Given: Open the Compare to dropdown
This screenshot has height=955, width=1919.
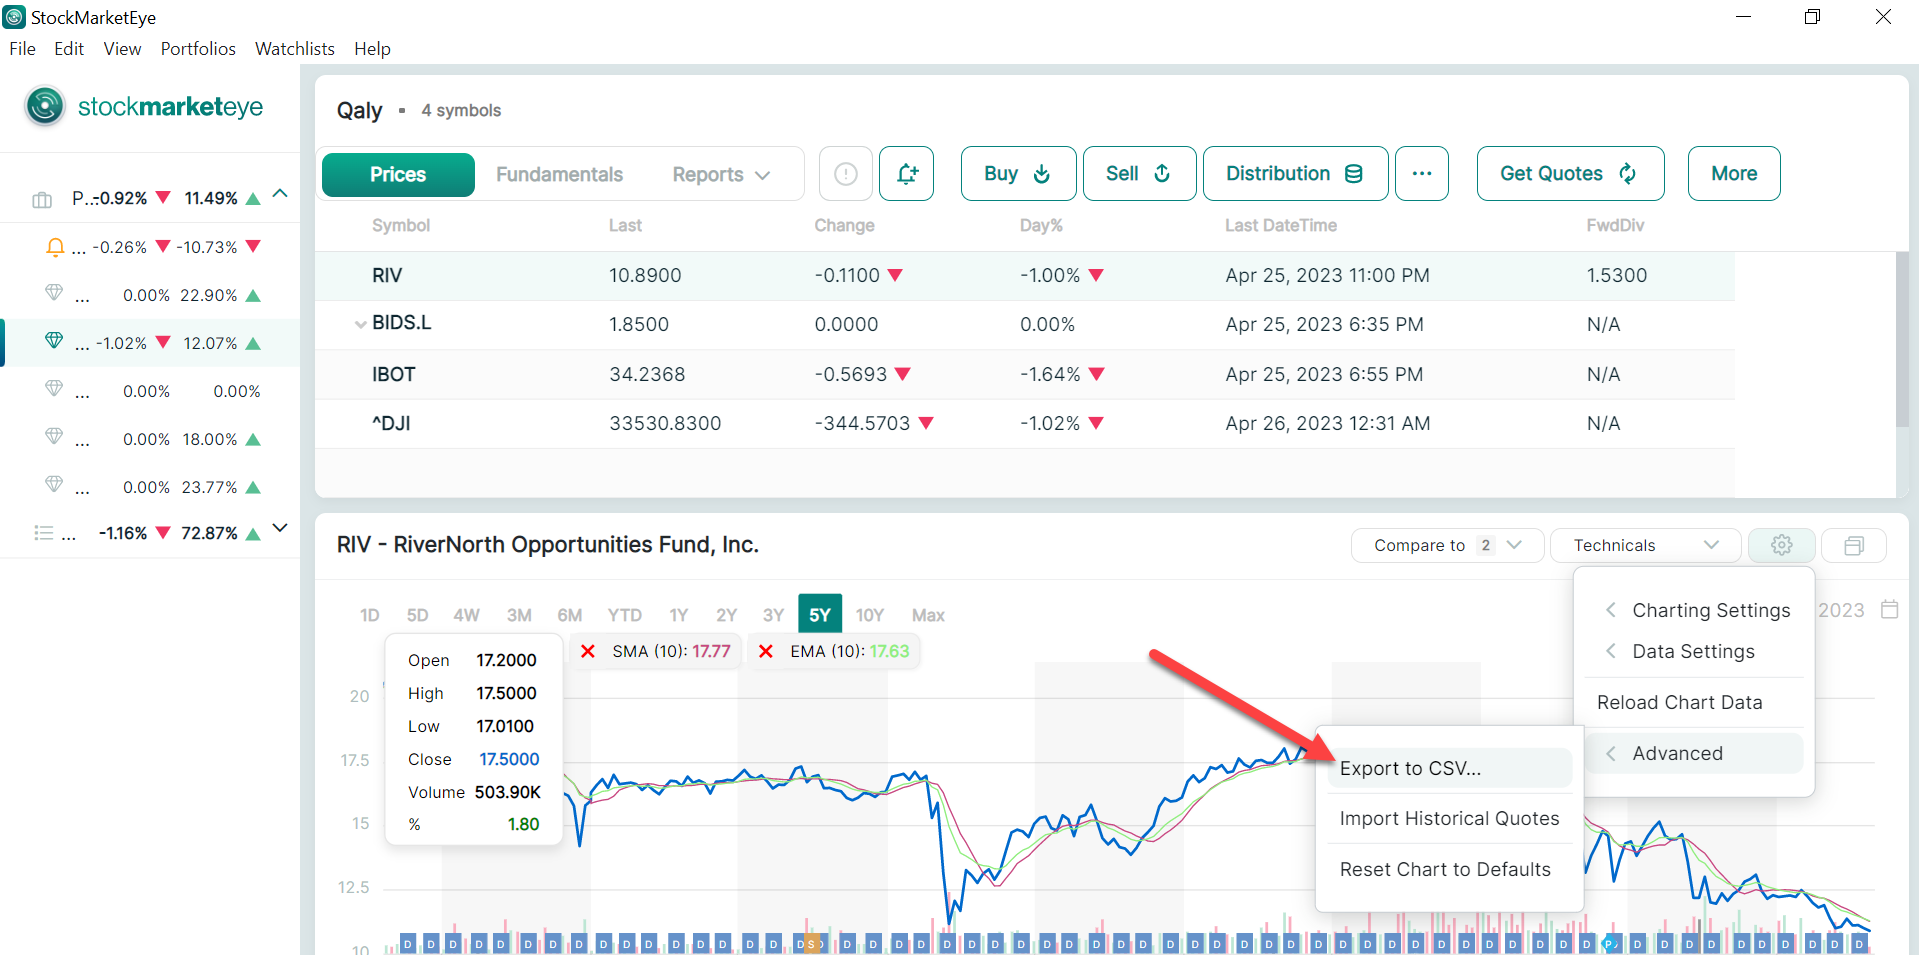Looking at the screenshot, I should pos(1447,545).
